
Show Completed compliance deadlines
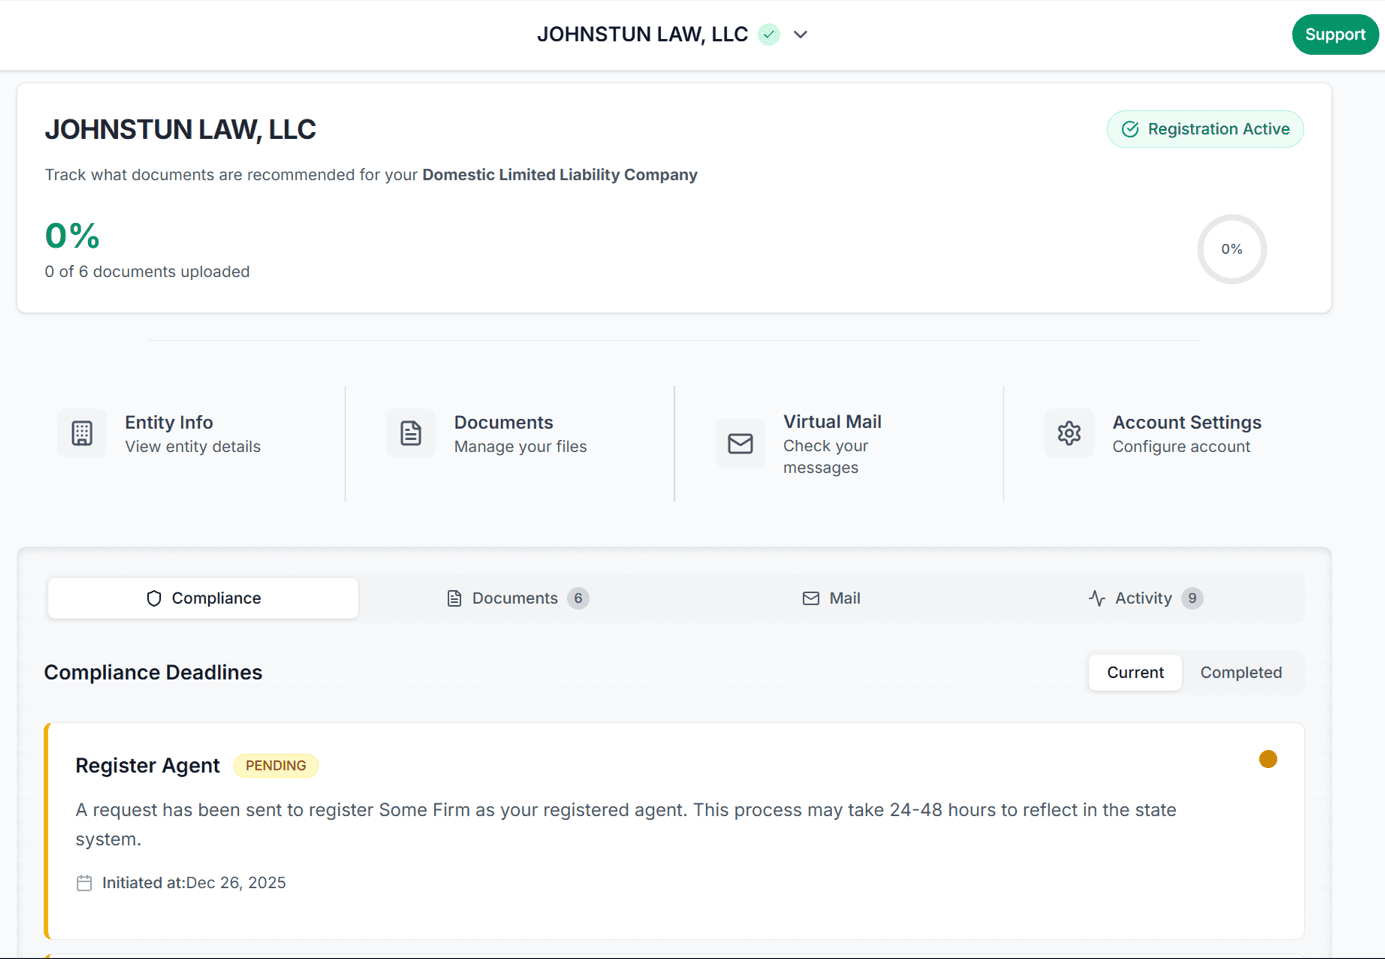point(1241,672)
